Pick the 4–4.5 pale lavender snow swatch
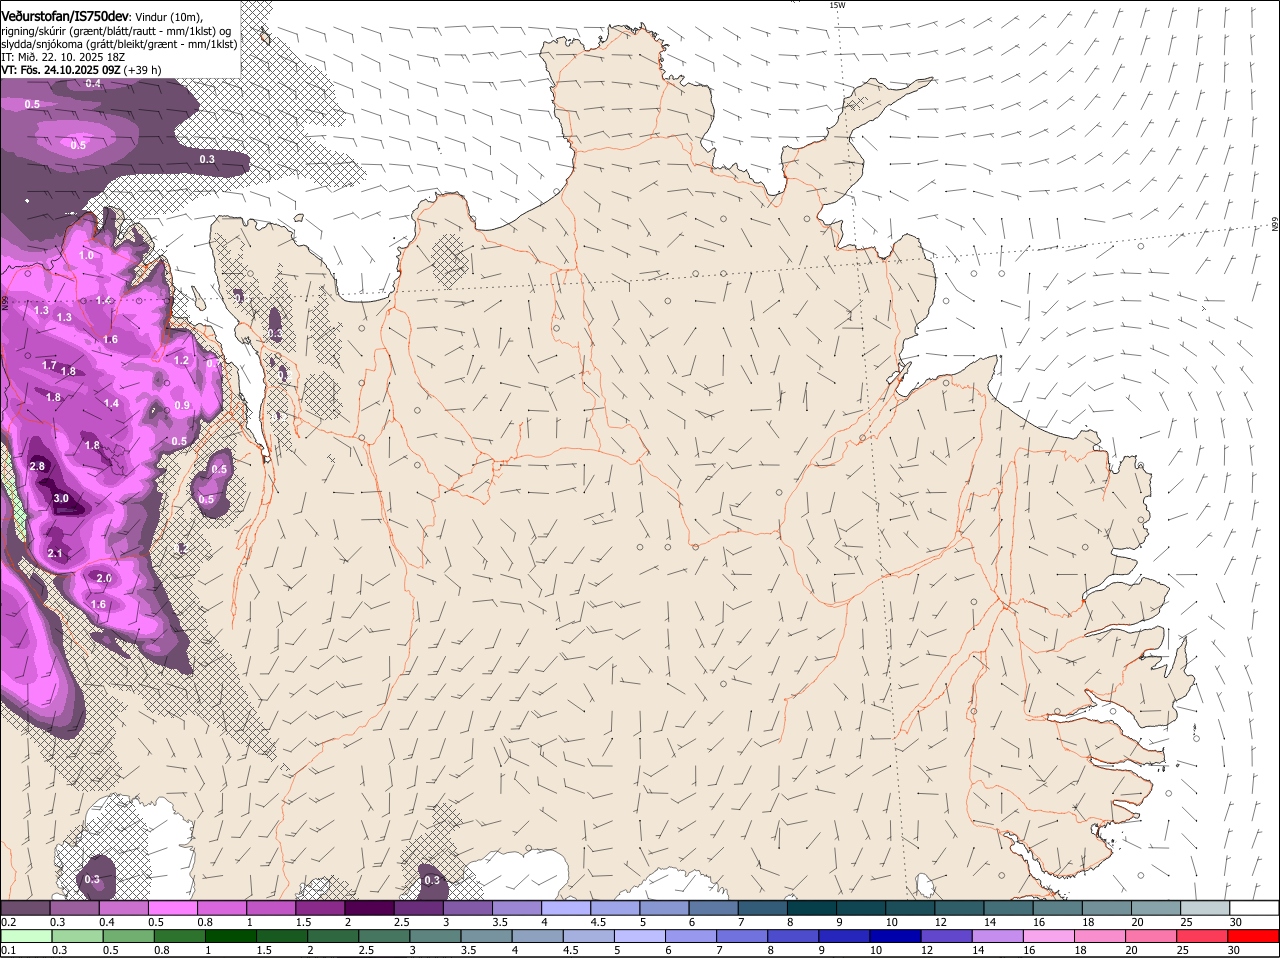The width and height of the screenshot is (1280, 958). 567,907
